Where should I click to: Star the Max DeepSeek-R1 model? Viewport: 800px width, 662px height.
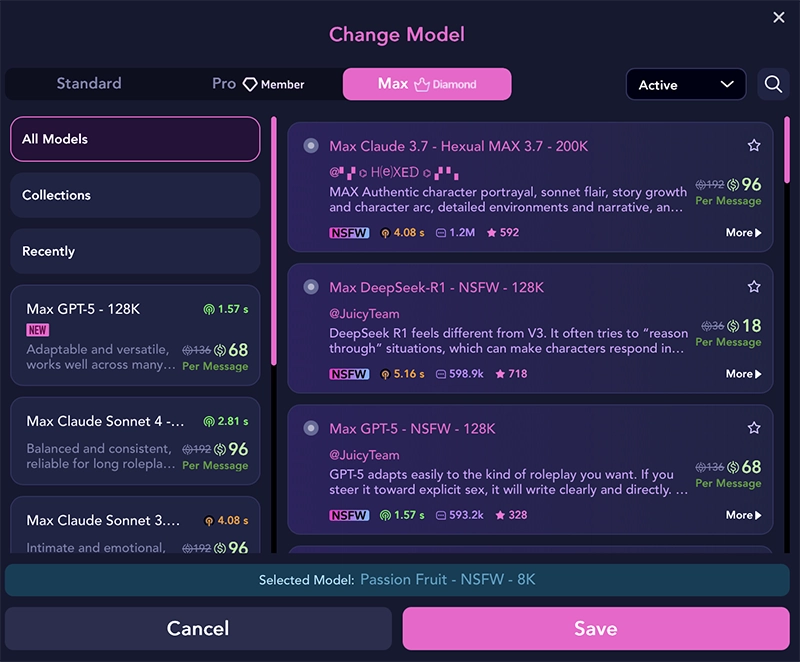click(753, 286)
